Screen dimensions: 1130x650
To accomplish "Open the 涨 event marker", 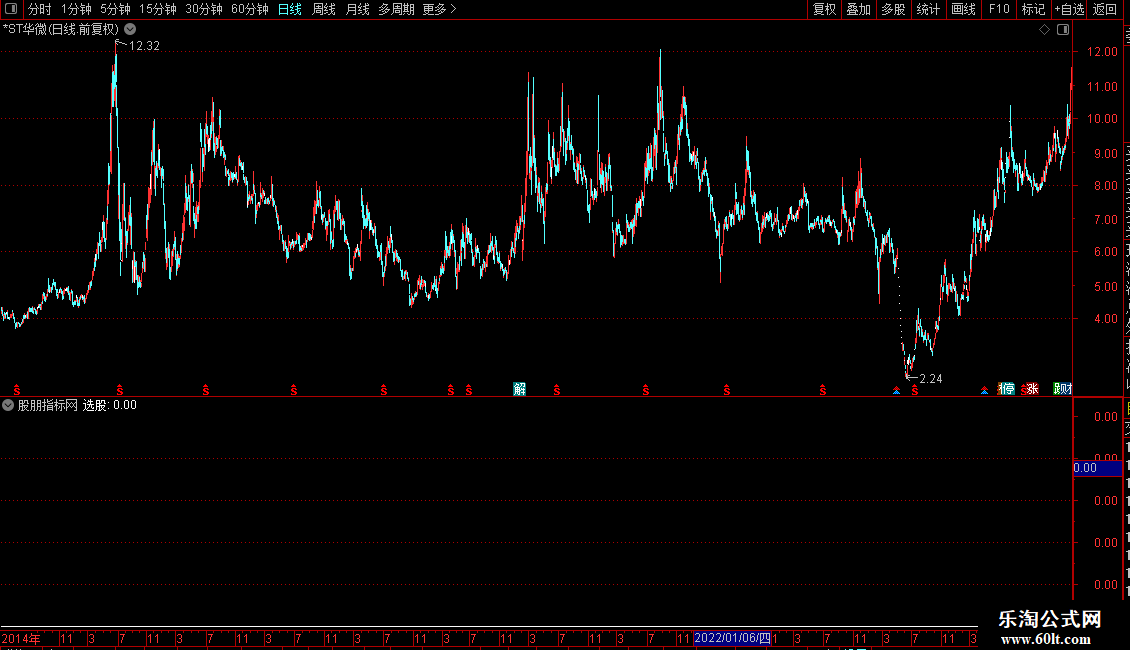I will pyautogui.click(x=1033, y=389).
